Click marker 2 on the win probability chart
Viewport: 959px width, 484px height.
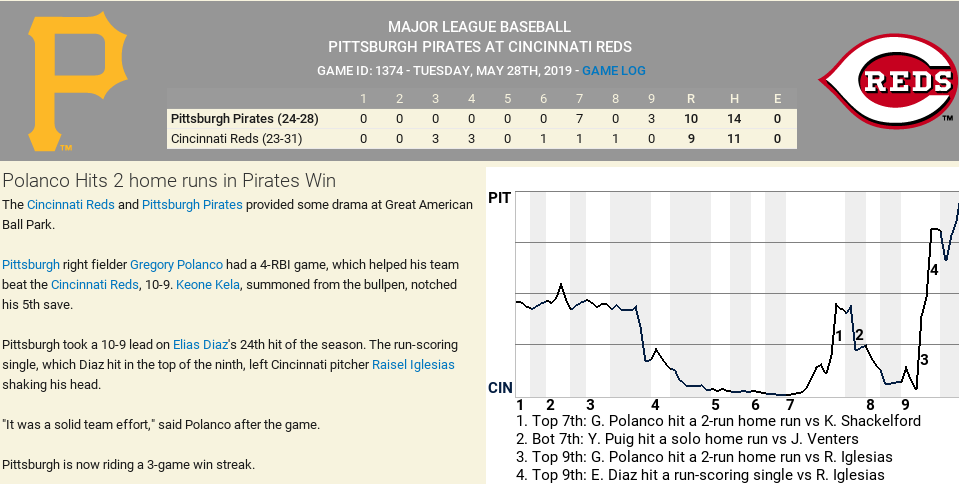pyautogui.click(x=858, y=335)
